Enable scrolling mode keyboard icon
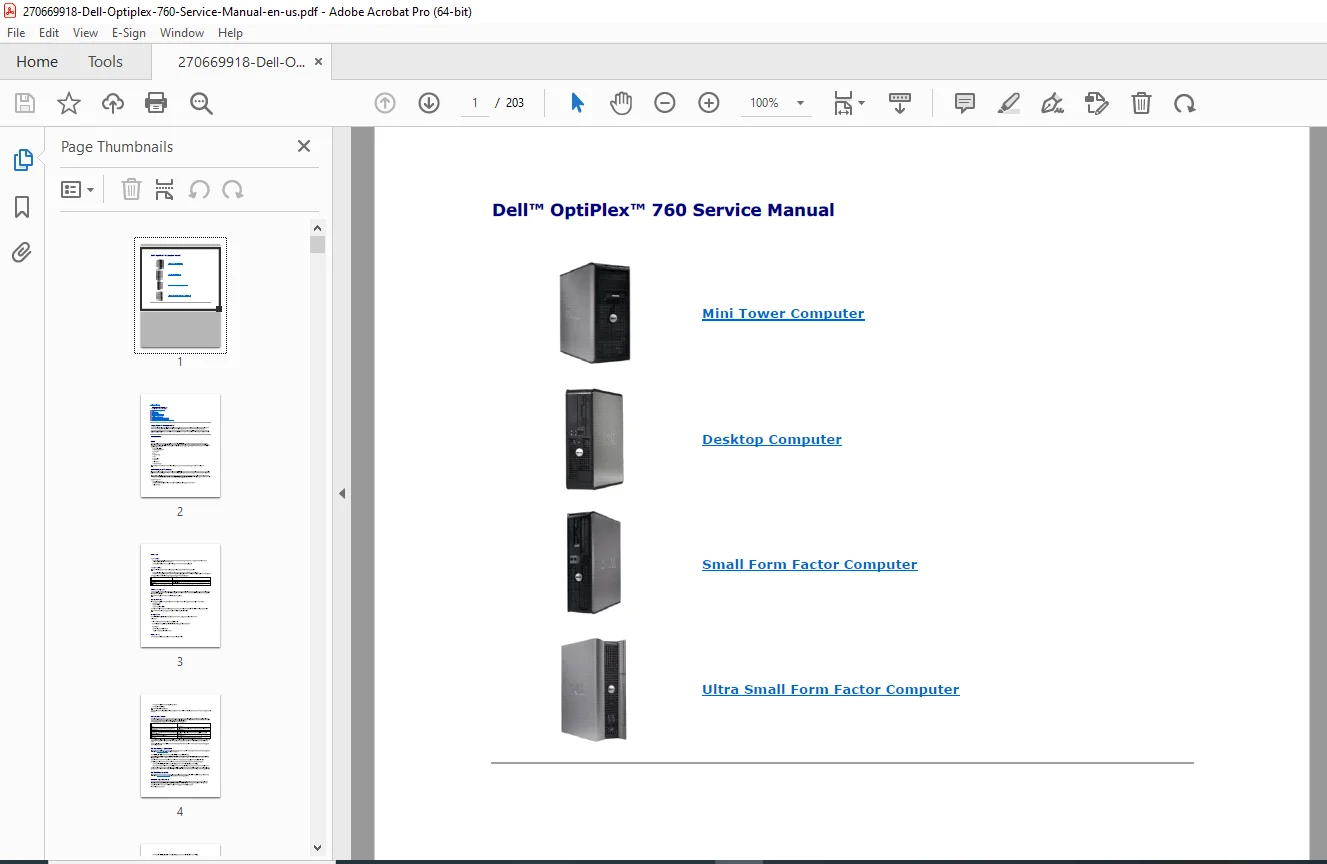1327x864 pixels. coord(900,103)
